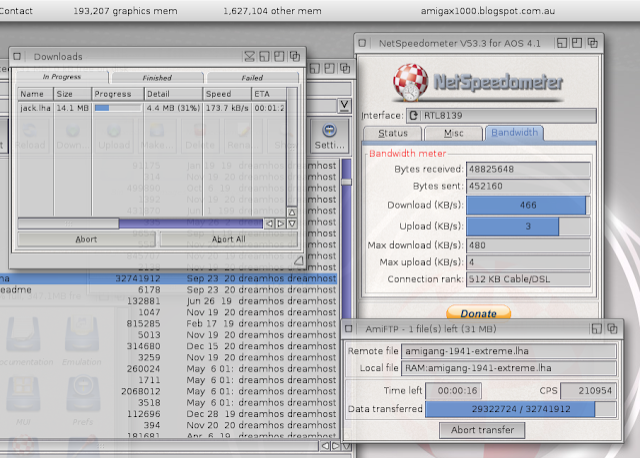Click Downloads horizontal scrollbar right arrow
The image size is (640, 458).
(x=280, y=224)
